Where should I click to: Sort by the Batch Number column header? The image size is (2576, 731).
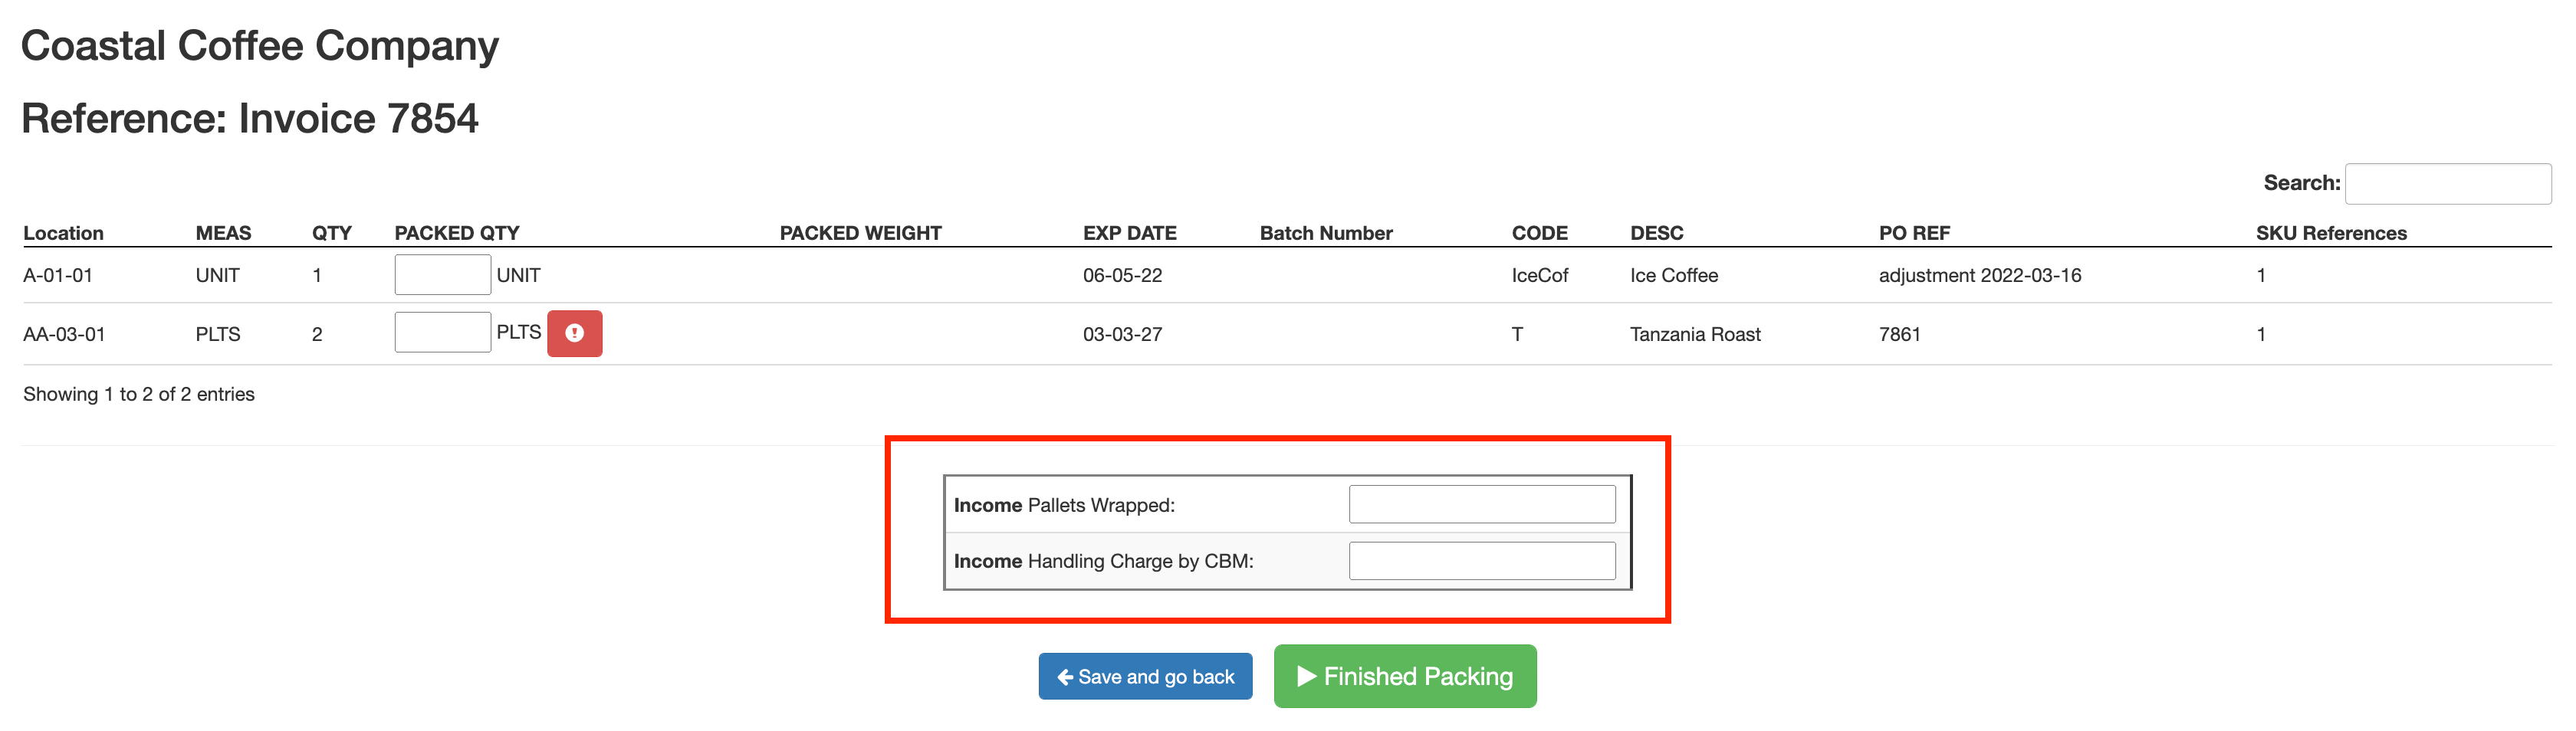pyautogui.click(x=1325, y=232)
